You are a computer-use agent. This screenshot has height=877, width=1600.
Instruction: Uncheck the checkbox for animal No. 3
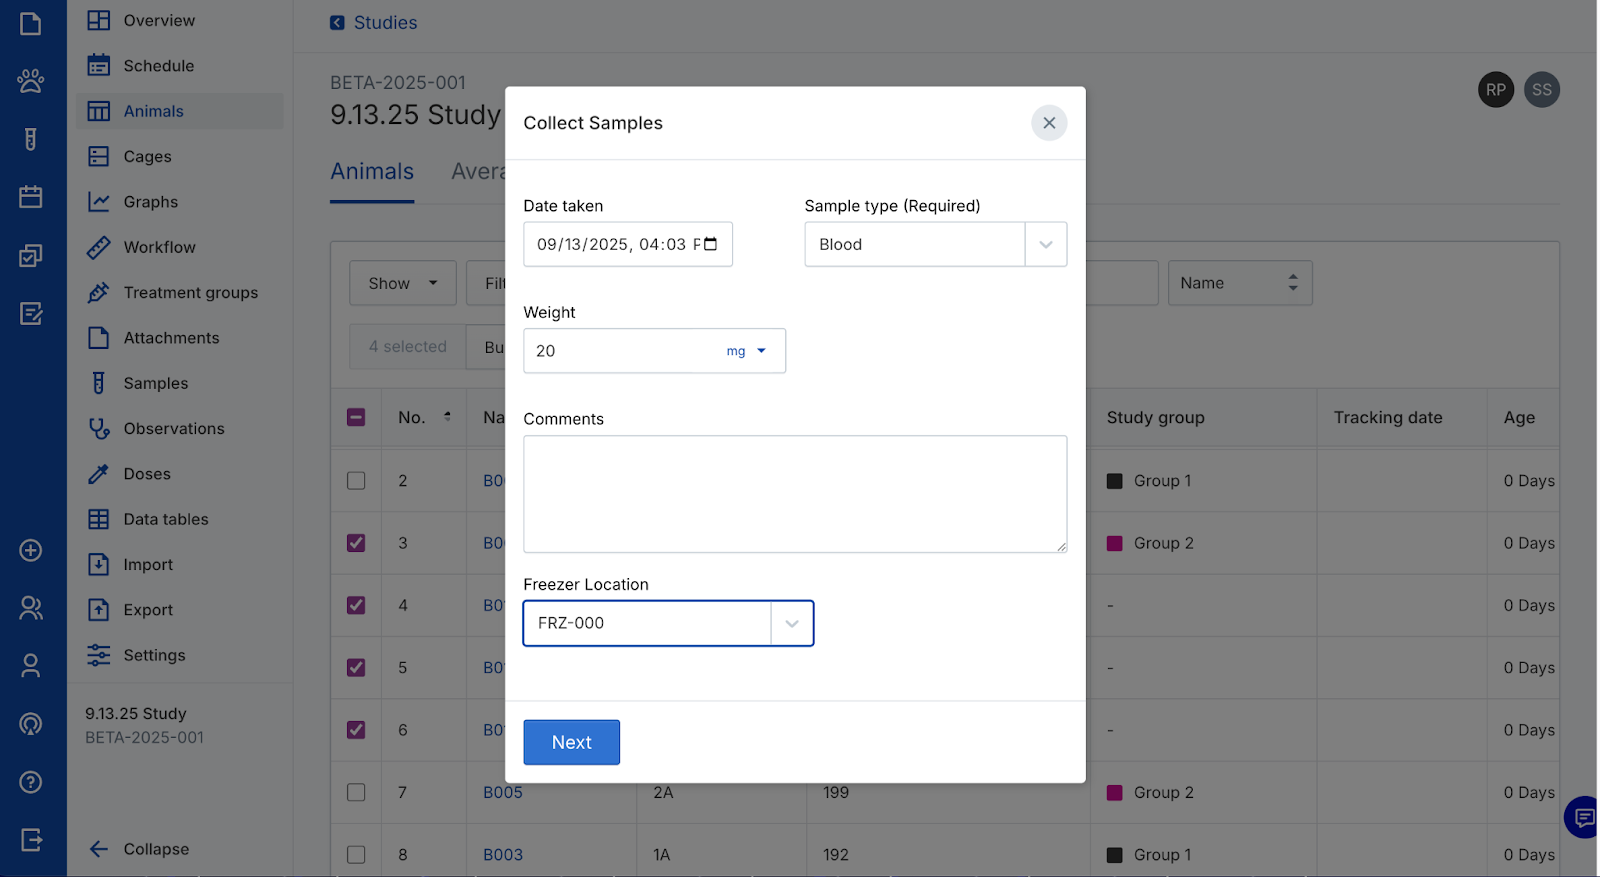pyautogui.click(x=356, y=543)
